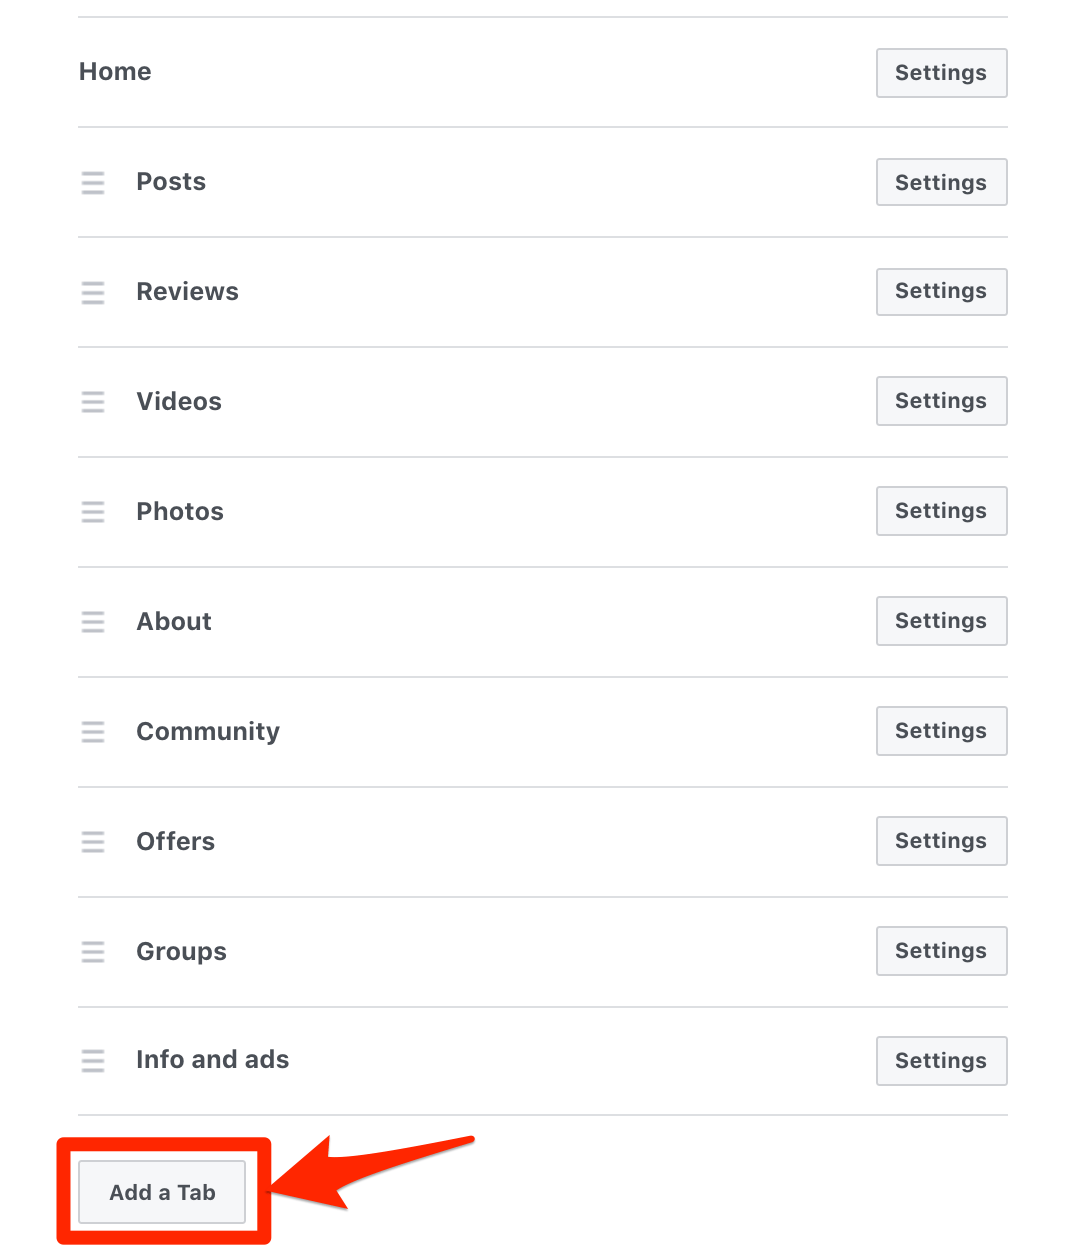
Task: Click the drag handle beside Reviews
Action: [x=93, y=293]
